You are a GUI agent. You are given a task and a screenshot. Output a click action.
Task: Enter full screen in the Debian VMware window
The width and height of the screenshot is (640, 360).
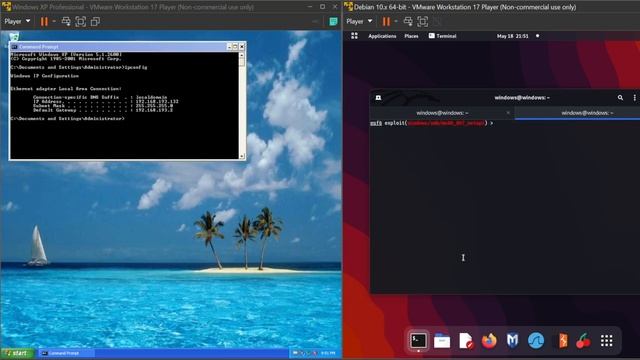tap(422, 21)
